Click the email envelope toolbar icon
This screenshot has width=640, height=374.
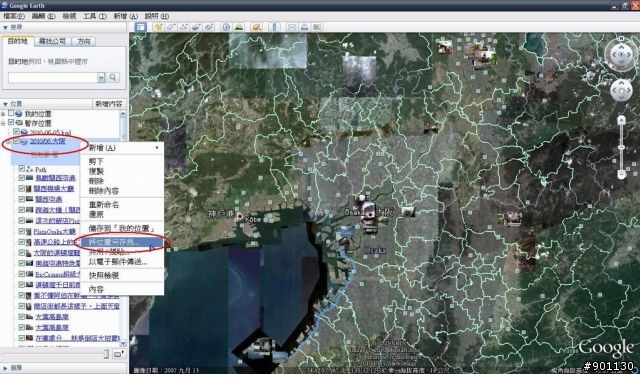tap(292, 27)
